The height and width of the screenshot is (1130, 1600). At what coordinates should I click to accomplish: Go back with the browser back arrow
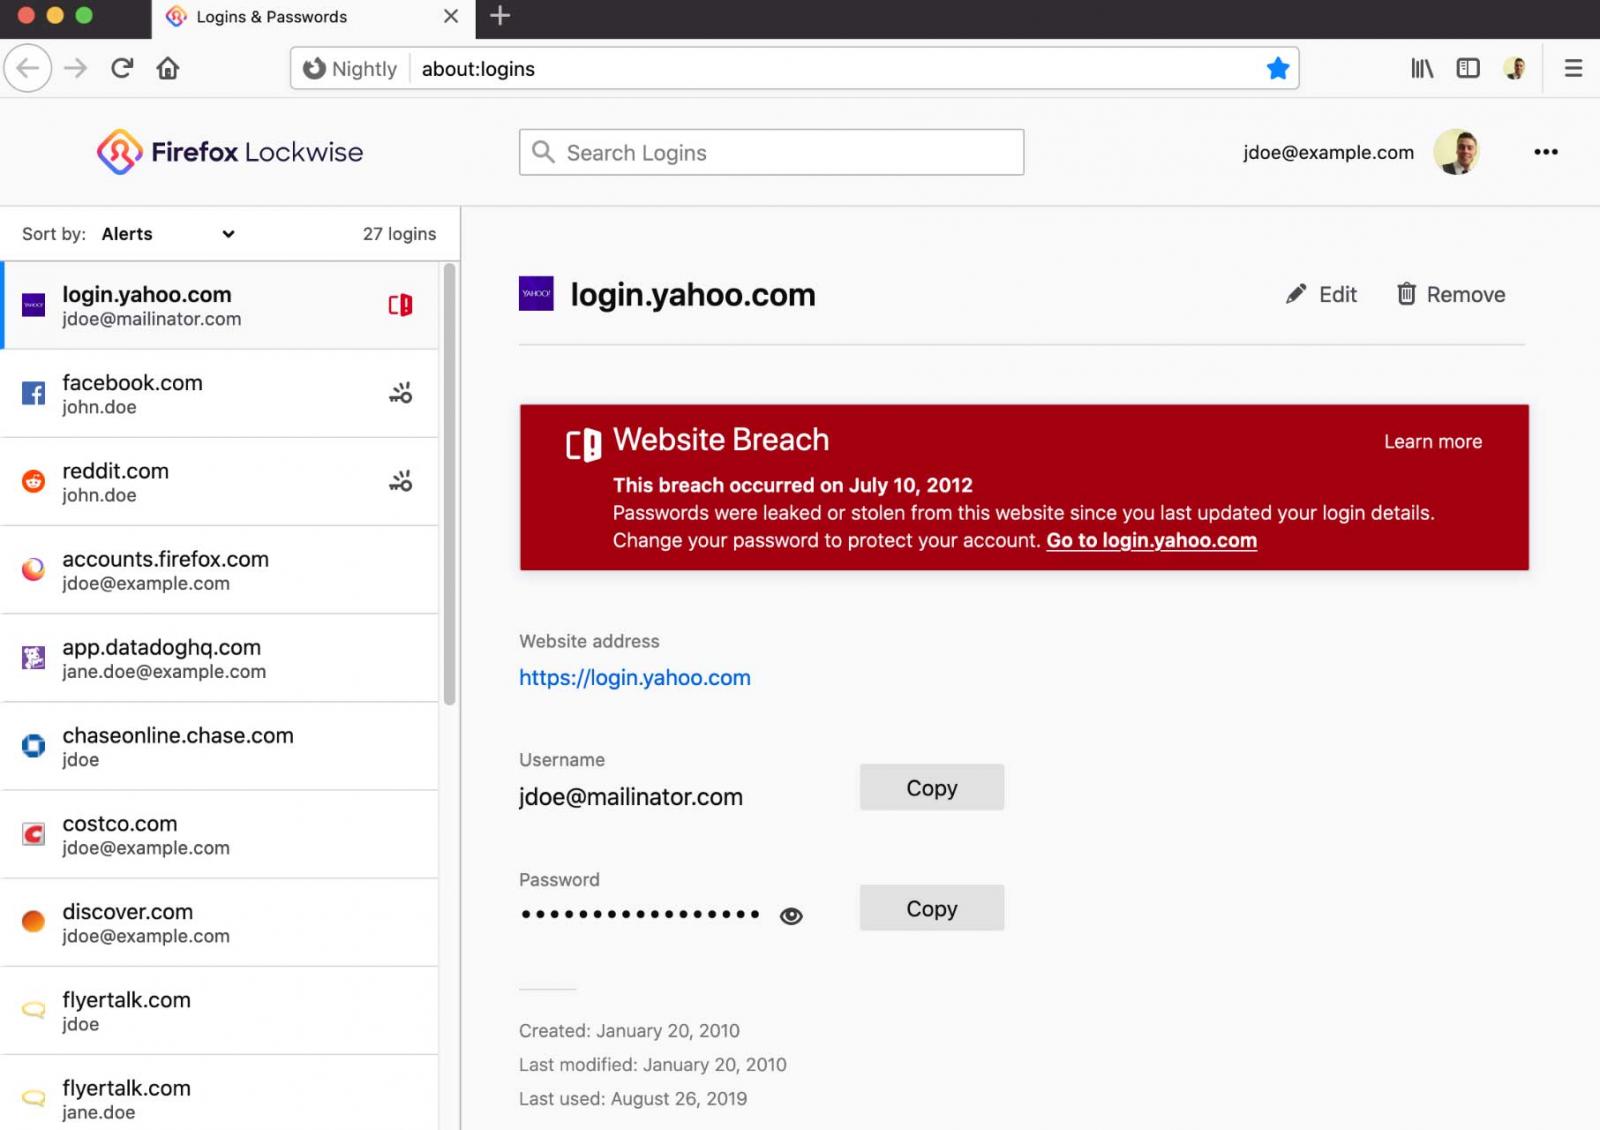pos(28,68)
